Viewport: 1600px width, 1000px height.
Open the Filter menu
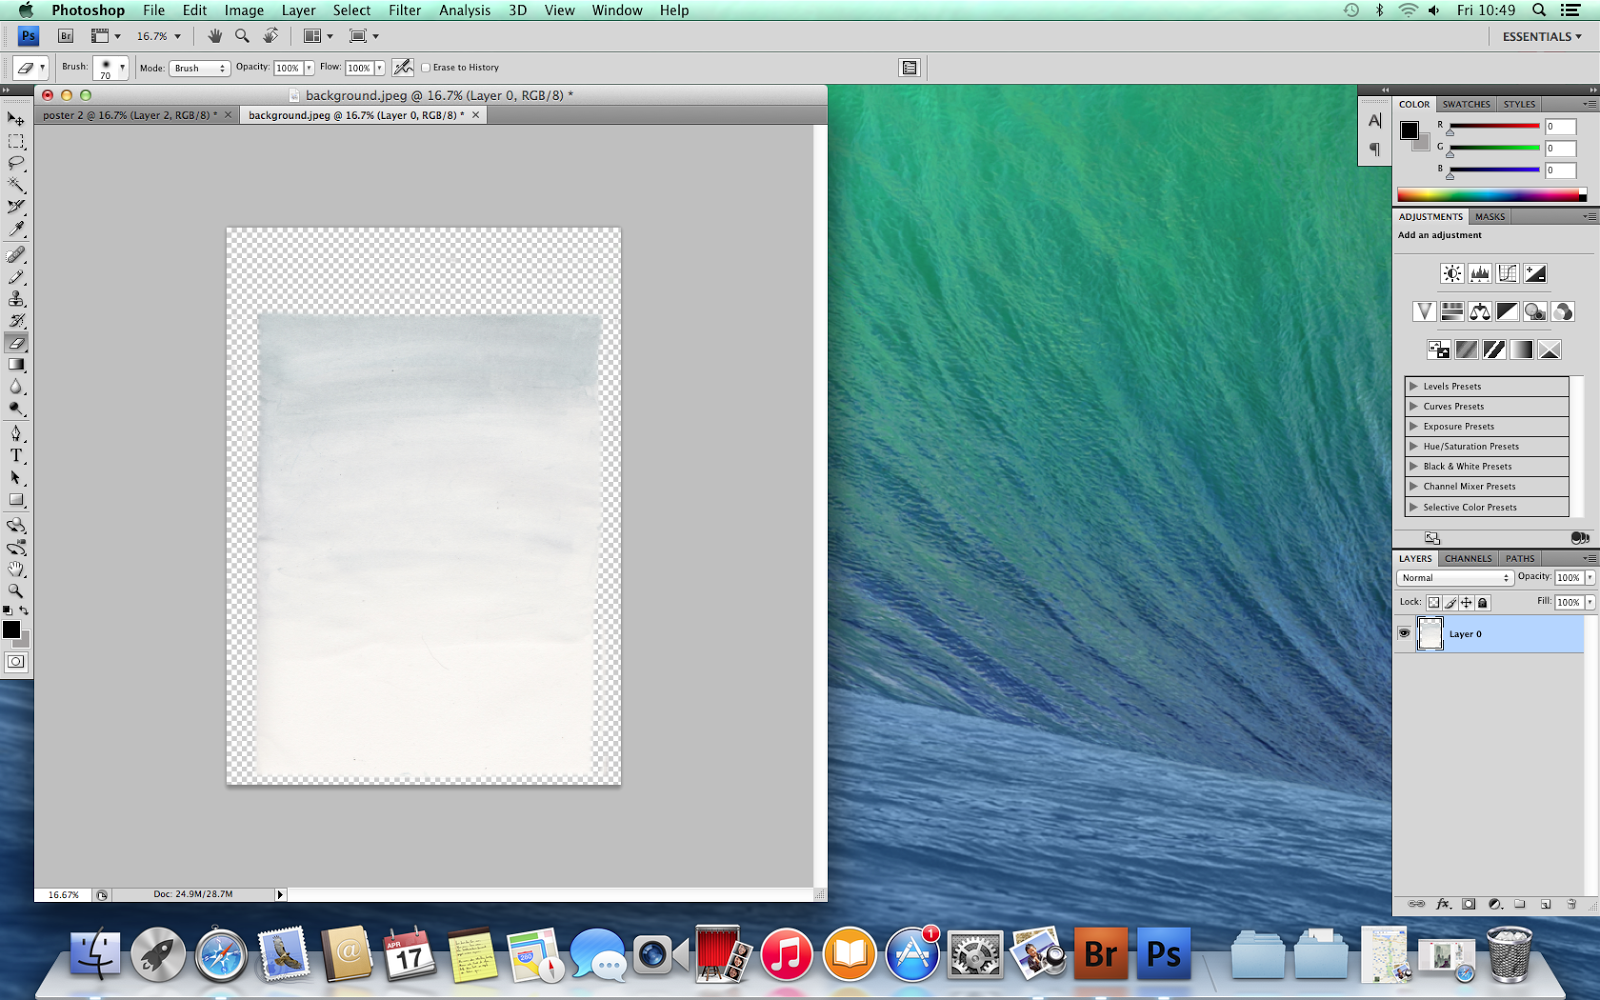tap(404, 10)
